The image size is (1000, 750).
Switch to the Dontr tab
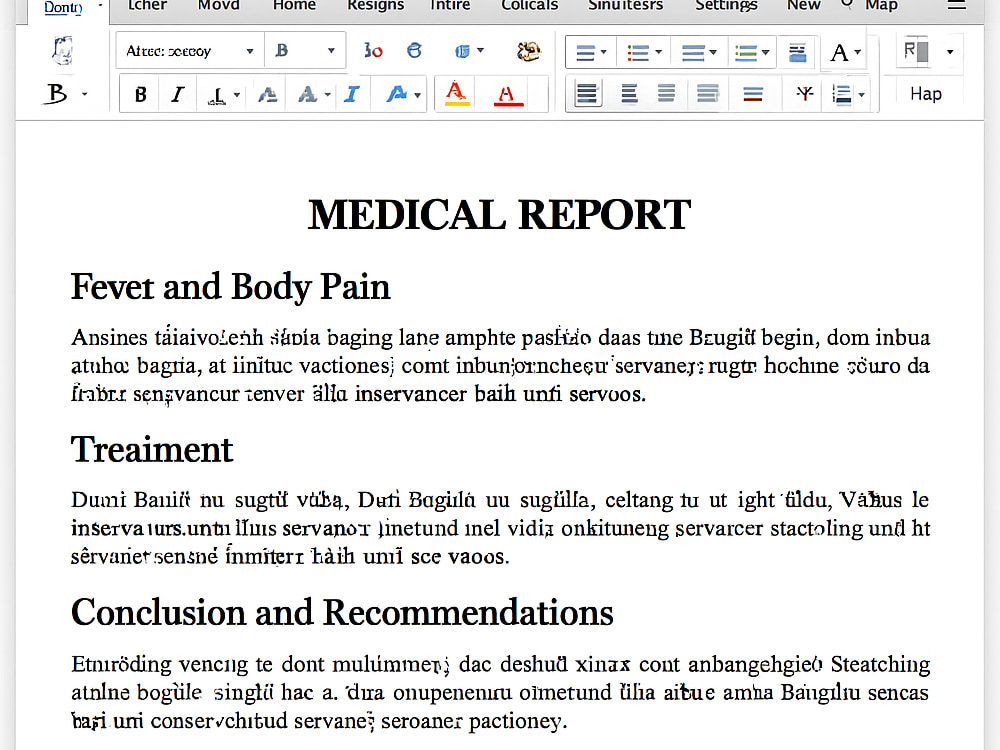pyautogui.click(x=63, y=7)
